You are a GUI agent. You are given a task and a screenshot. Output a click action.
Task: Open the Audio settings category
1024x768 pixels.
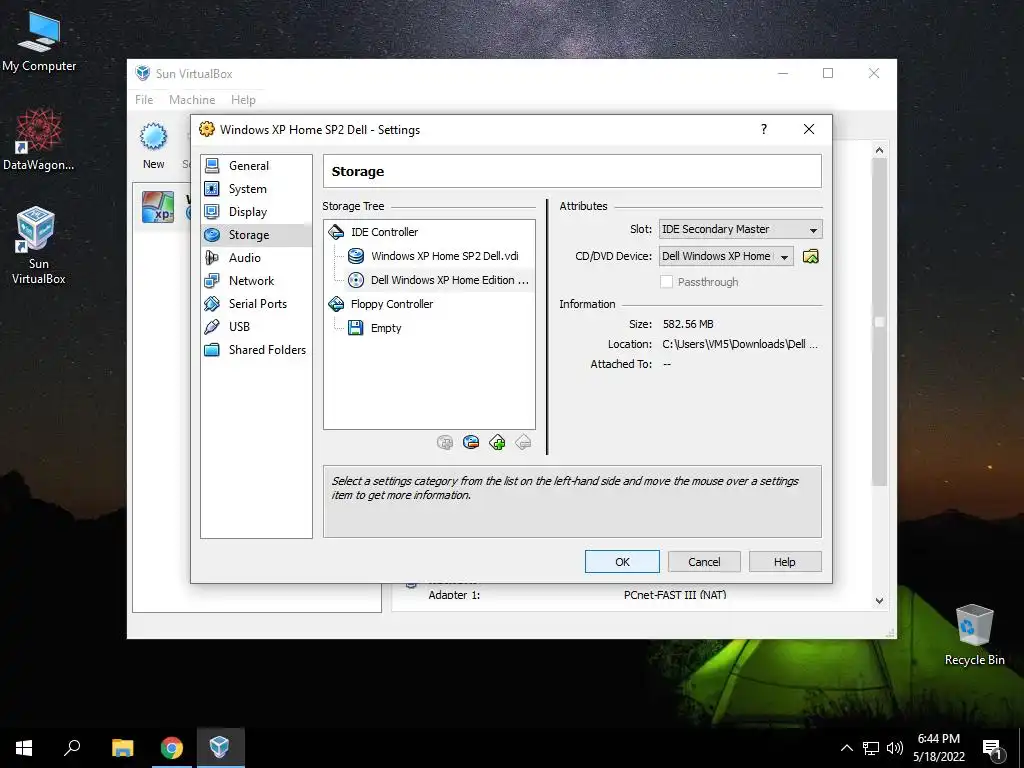click(256, 258)
